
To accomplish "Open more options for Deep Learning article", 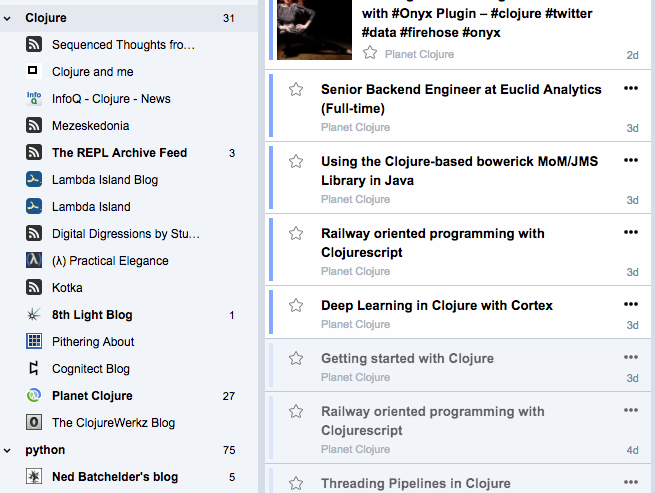I will point(630,305).
